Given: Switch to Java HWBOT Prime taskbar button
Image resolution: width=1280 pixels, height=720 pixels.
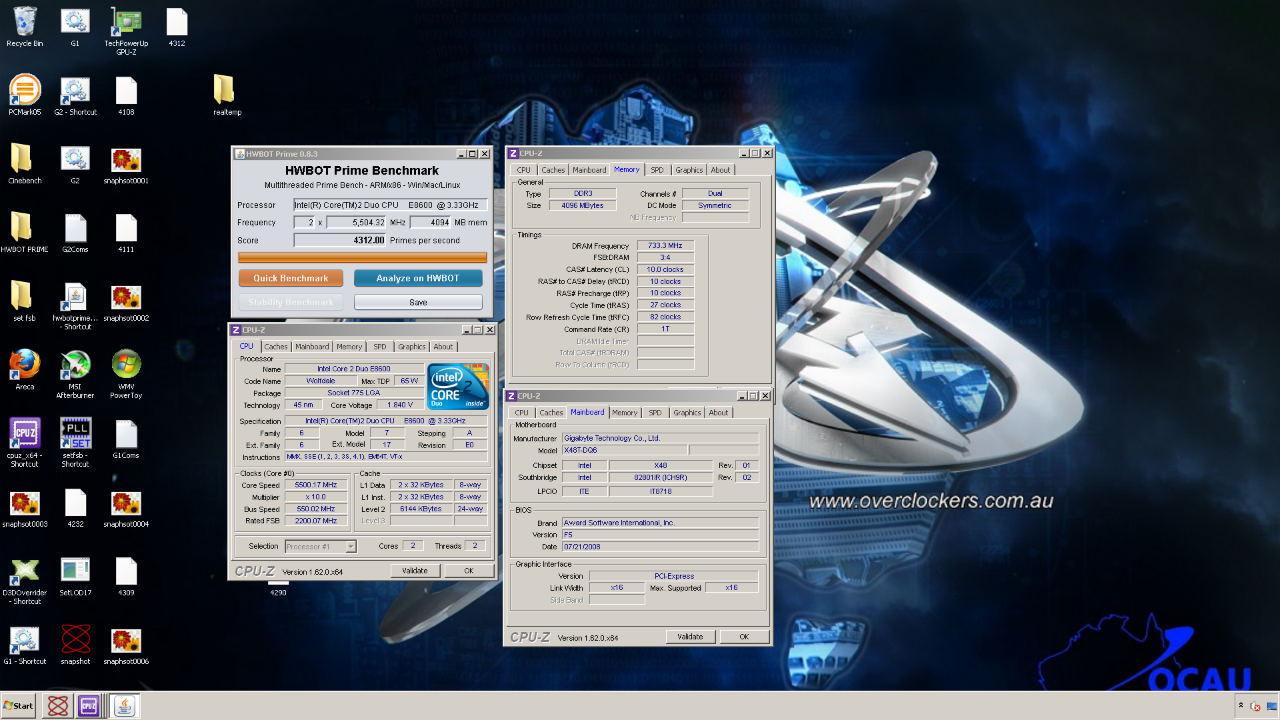Looking at the screenshot, I should [125, 706].
